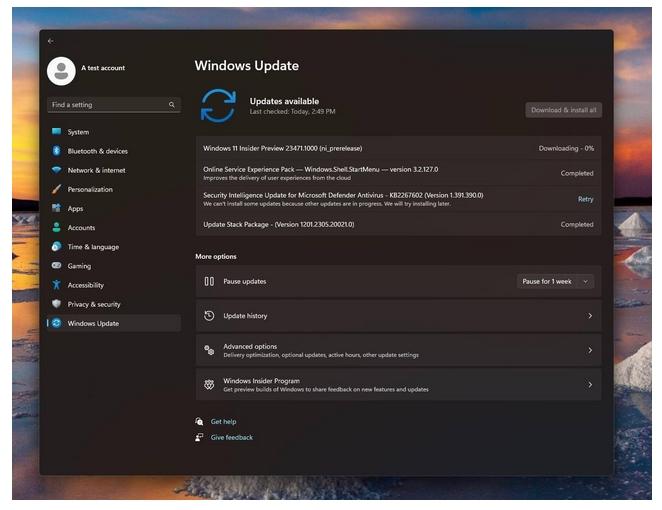Click the Windows Insider Program icon
662x510 pixels.
tap(209, 384)
